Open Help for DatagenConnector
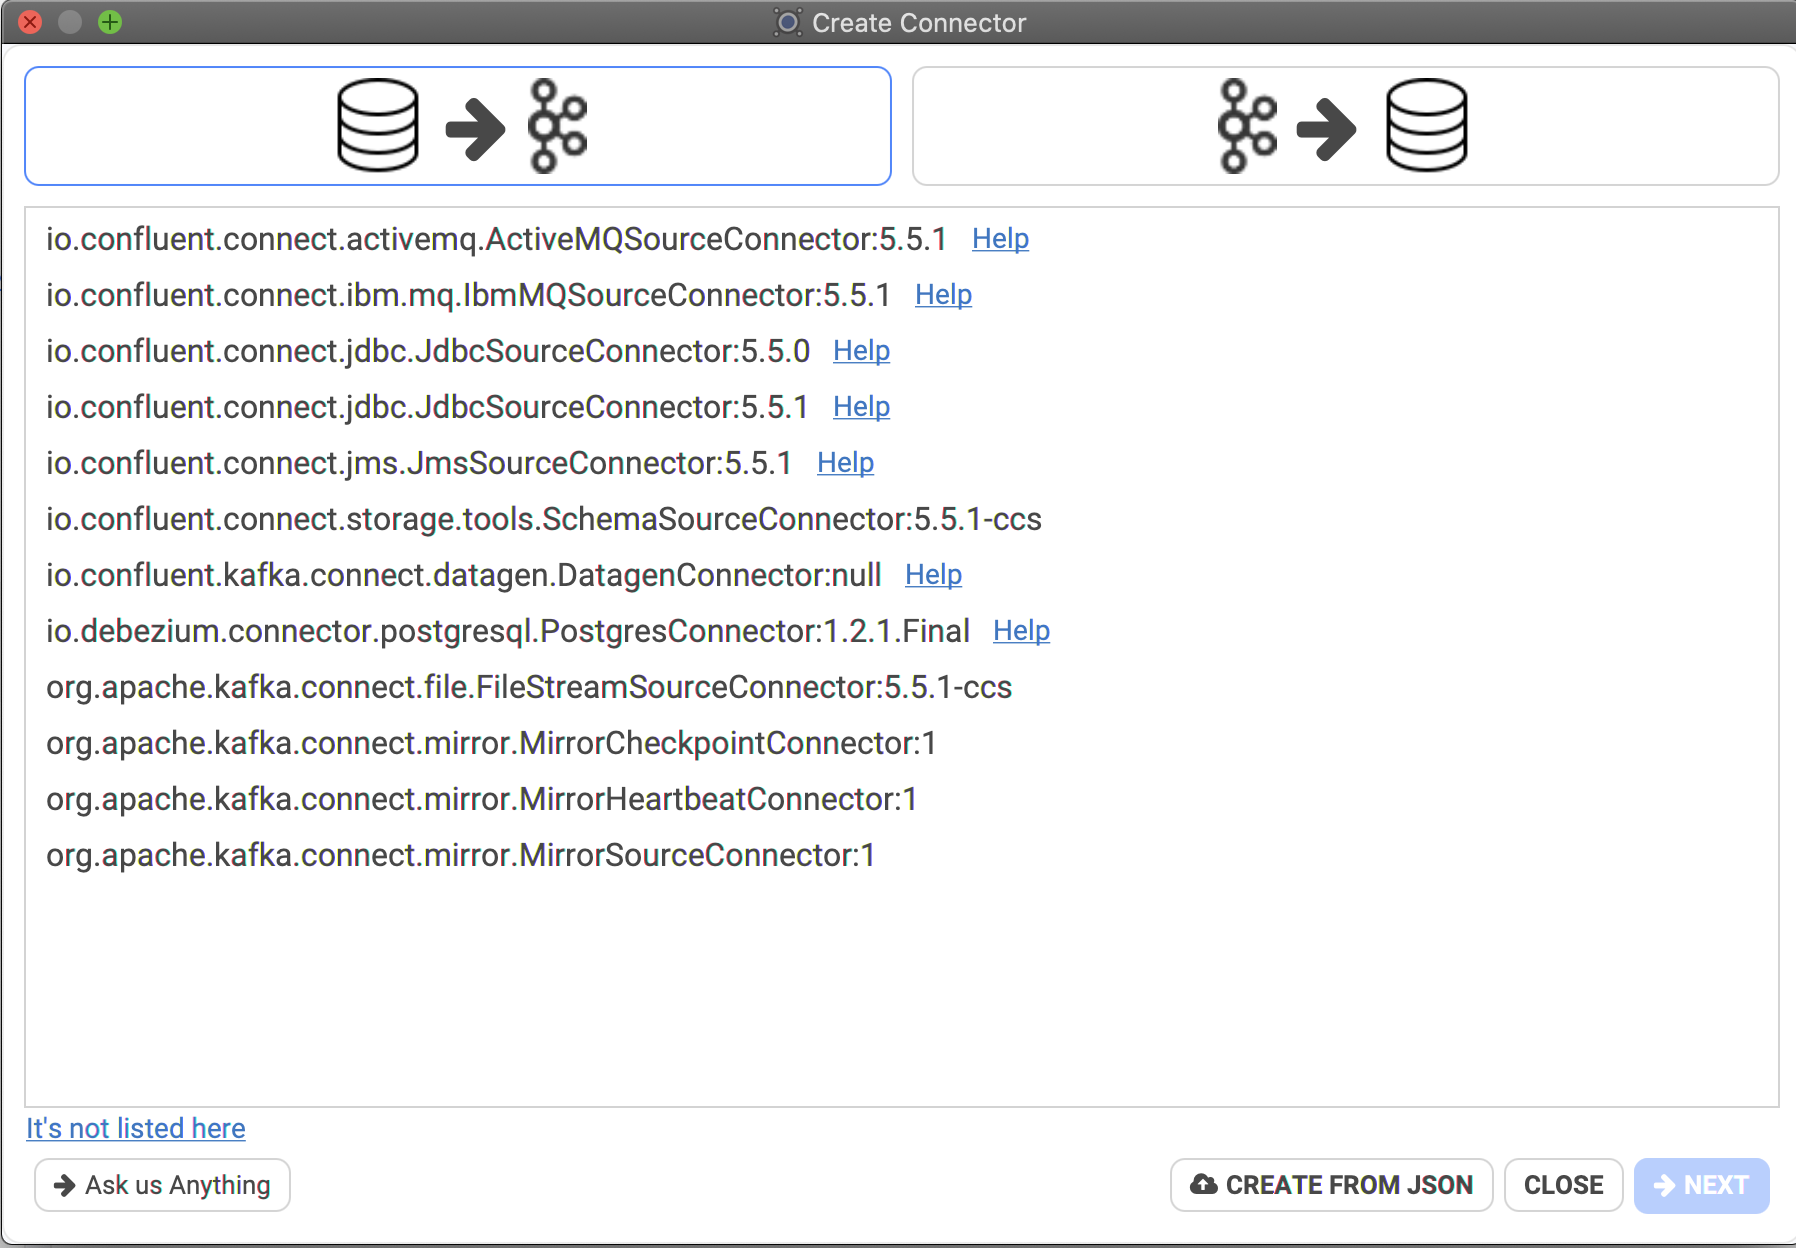The width and height of the screenshot is (1796, 1248). point(933,575)
